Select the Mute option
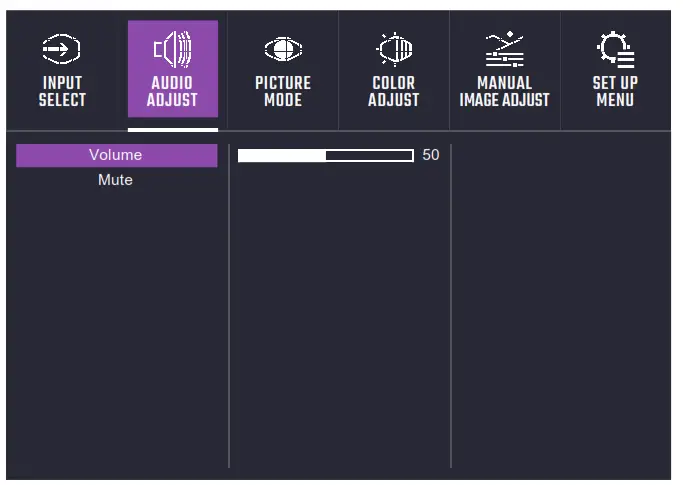683x485 pixels. click(x=116, y=180)
